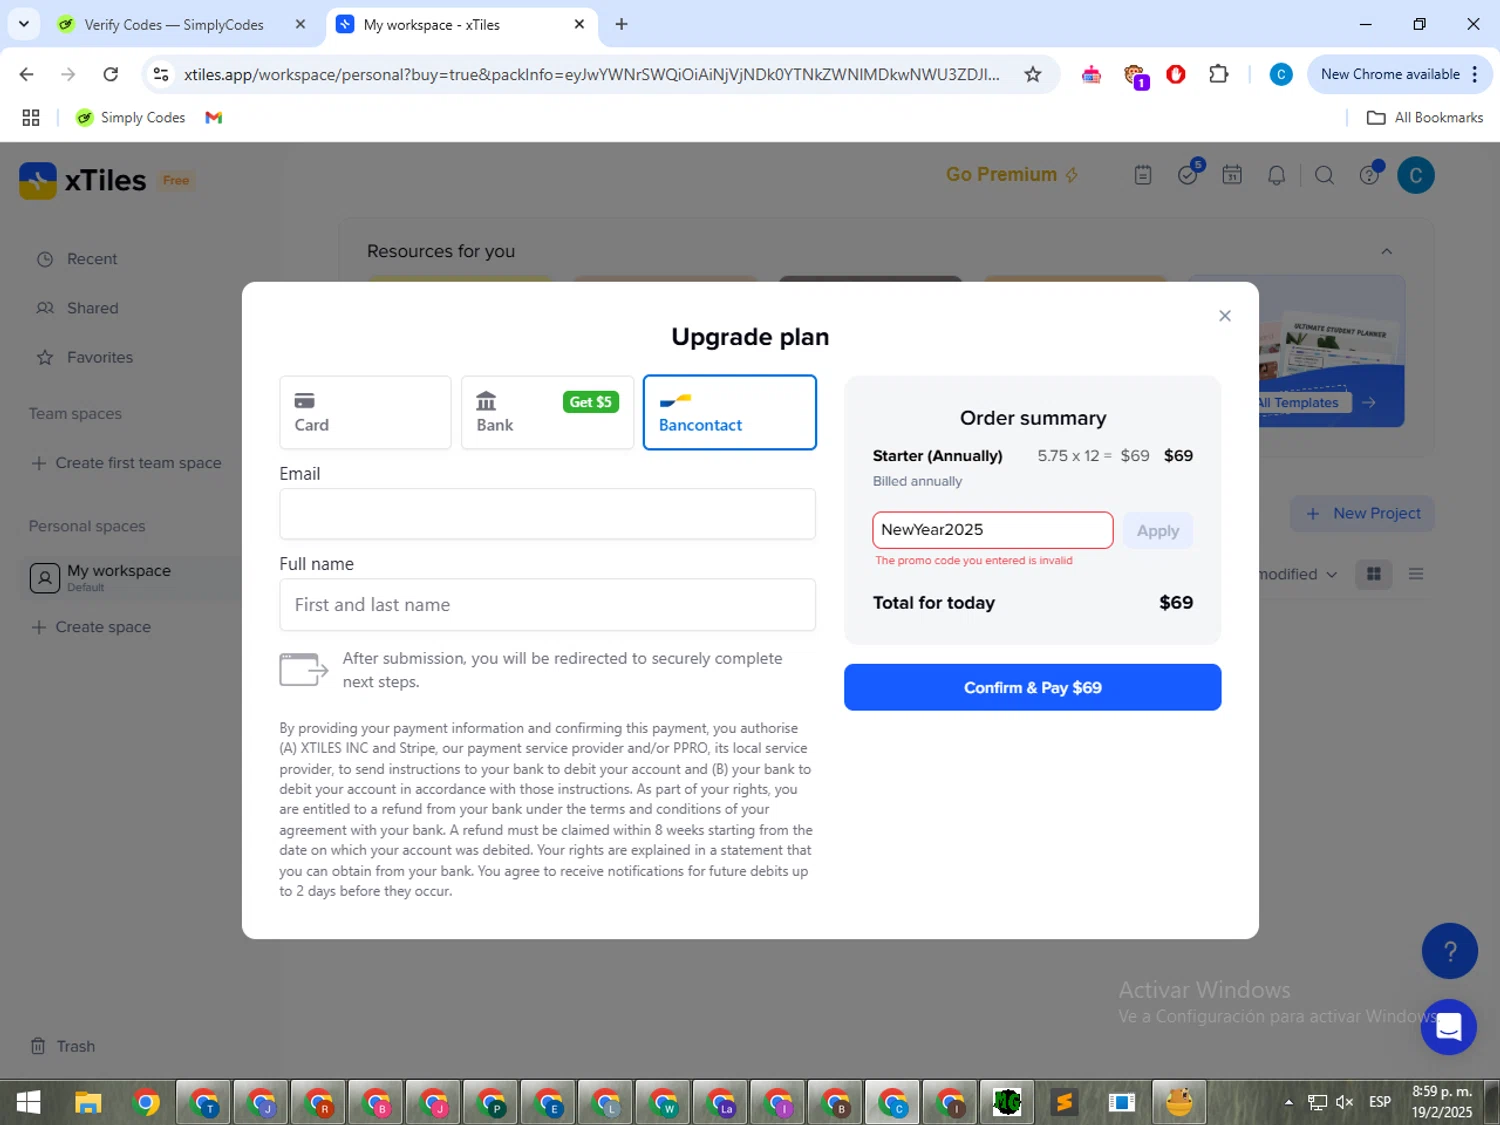Click the volume icon in tray

click(1344, 1103)
